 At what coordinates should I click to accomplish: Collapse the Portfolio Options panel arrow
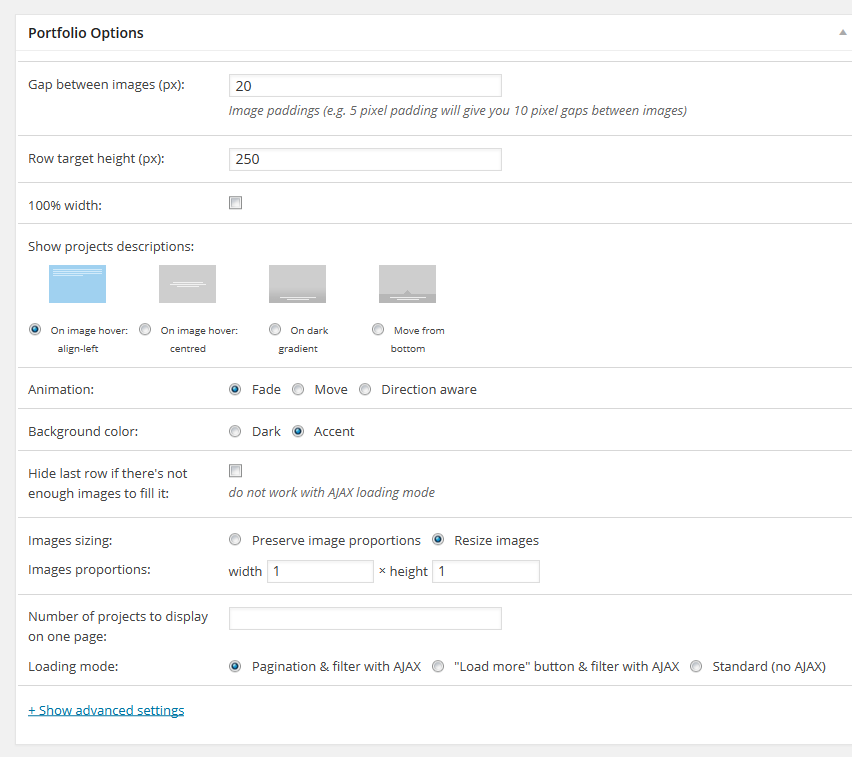click(x=842, y=33)
